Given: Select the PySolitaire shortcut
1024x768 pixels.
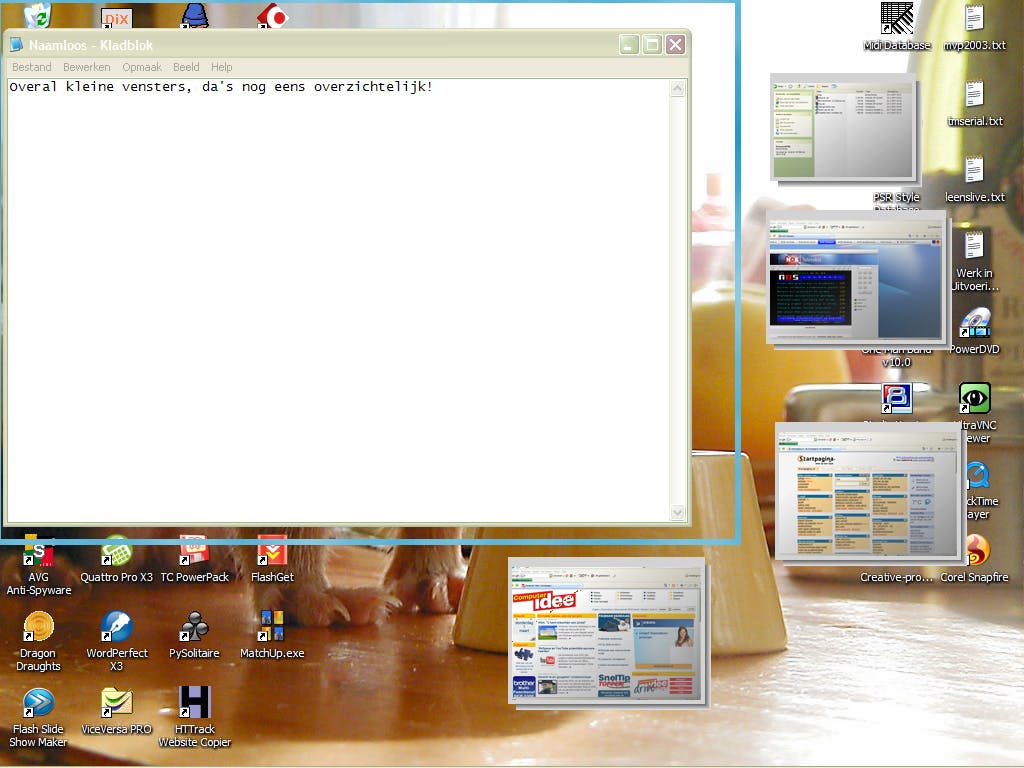Looking at the screenshot, I should click(195, 635).
